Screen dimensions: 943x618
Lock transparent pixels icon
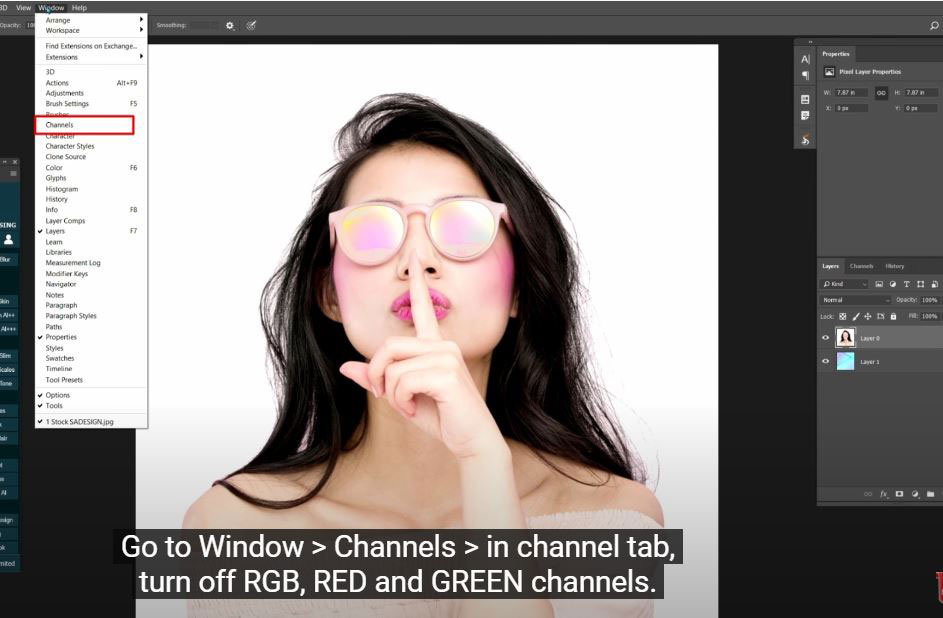[x=843, y=316]
